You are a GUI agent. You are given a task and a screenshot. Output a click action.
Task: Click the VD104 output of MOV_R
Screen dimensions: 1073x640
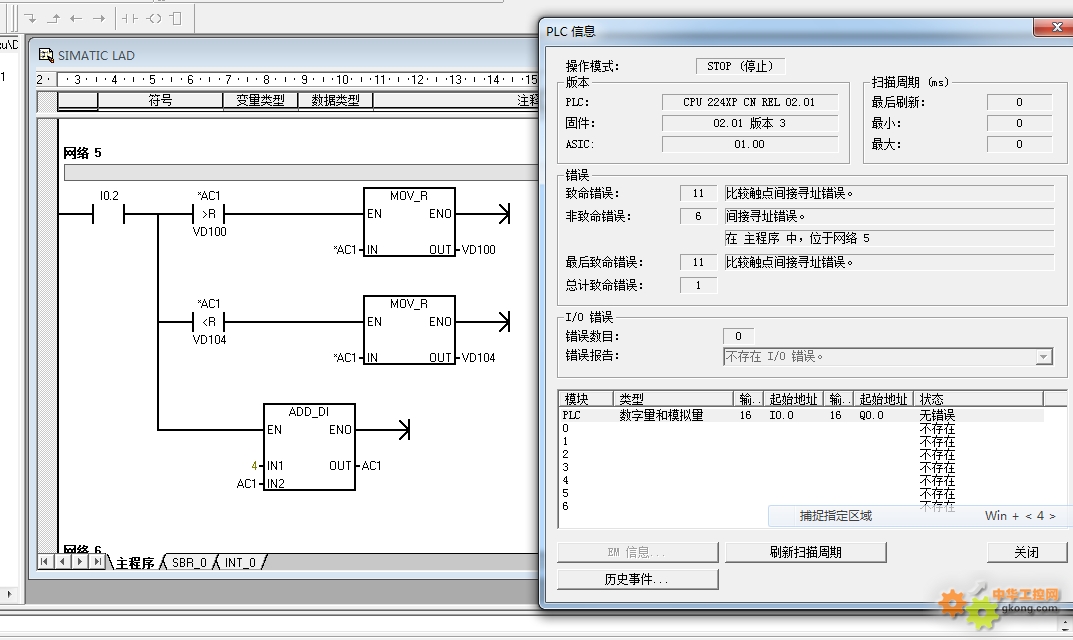click(478, 357)
